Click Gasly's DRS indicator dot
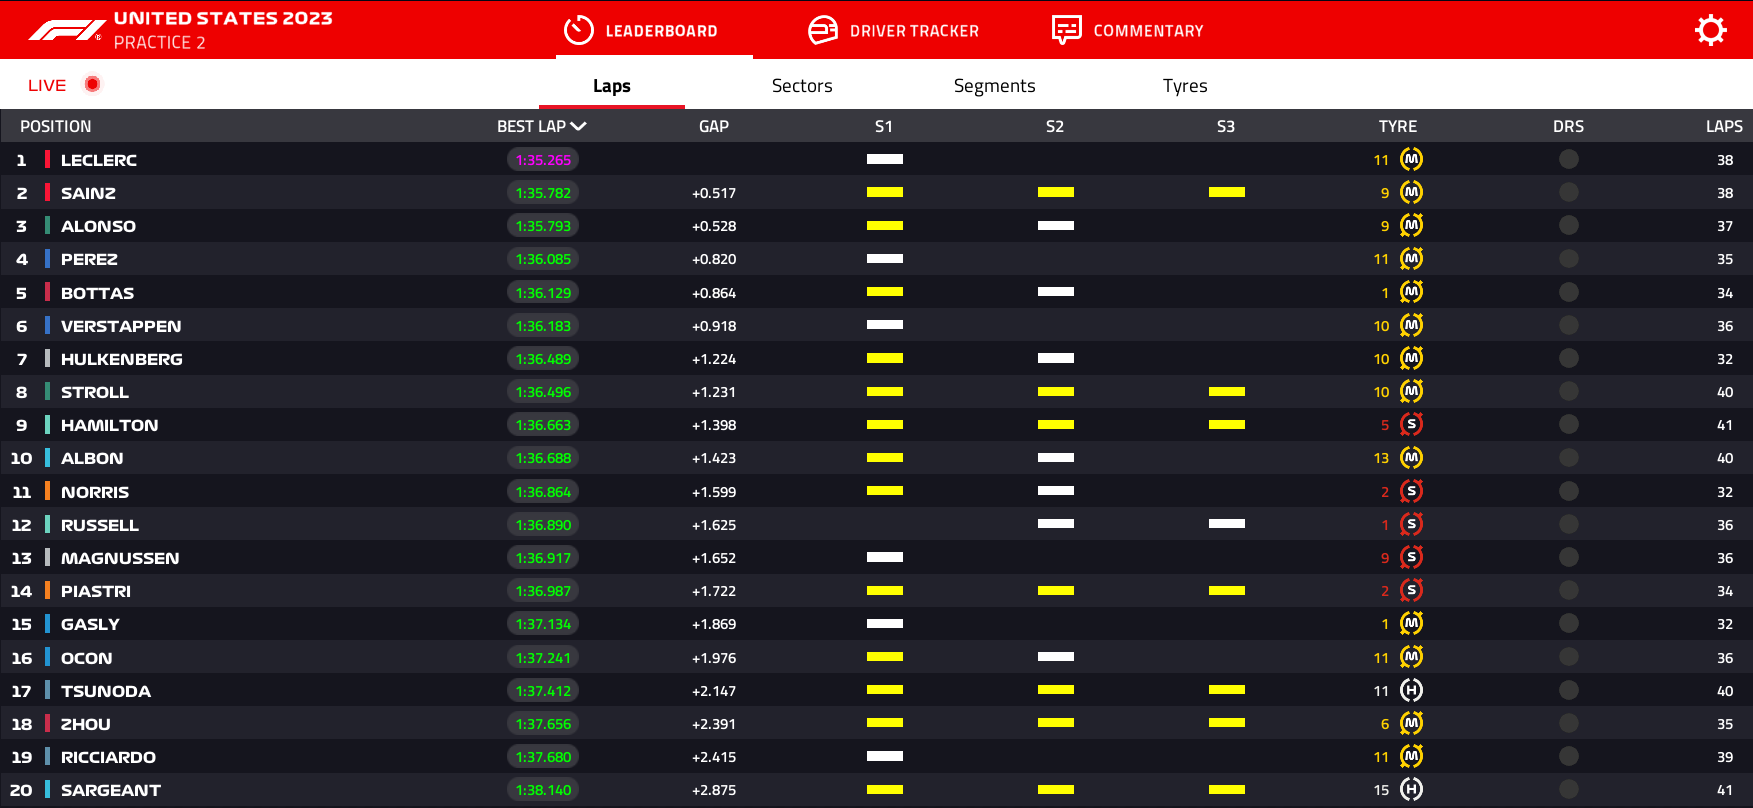 coord(1568,623)
